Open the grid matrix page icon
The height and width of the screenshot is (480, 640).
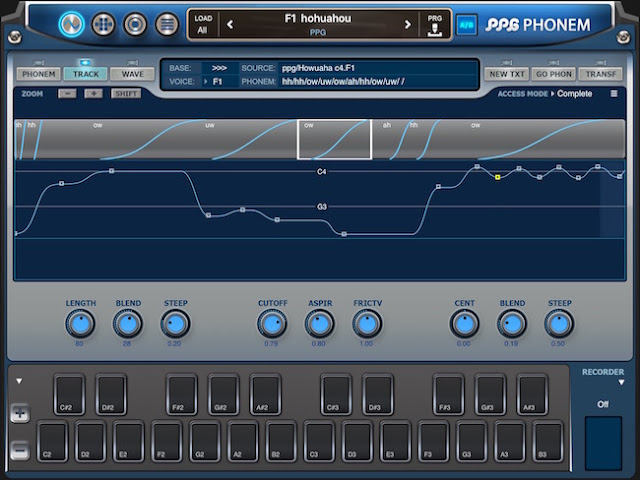tap(103, 24)
